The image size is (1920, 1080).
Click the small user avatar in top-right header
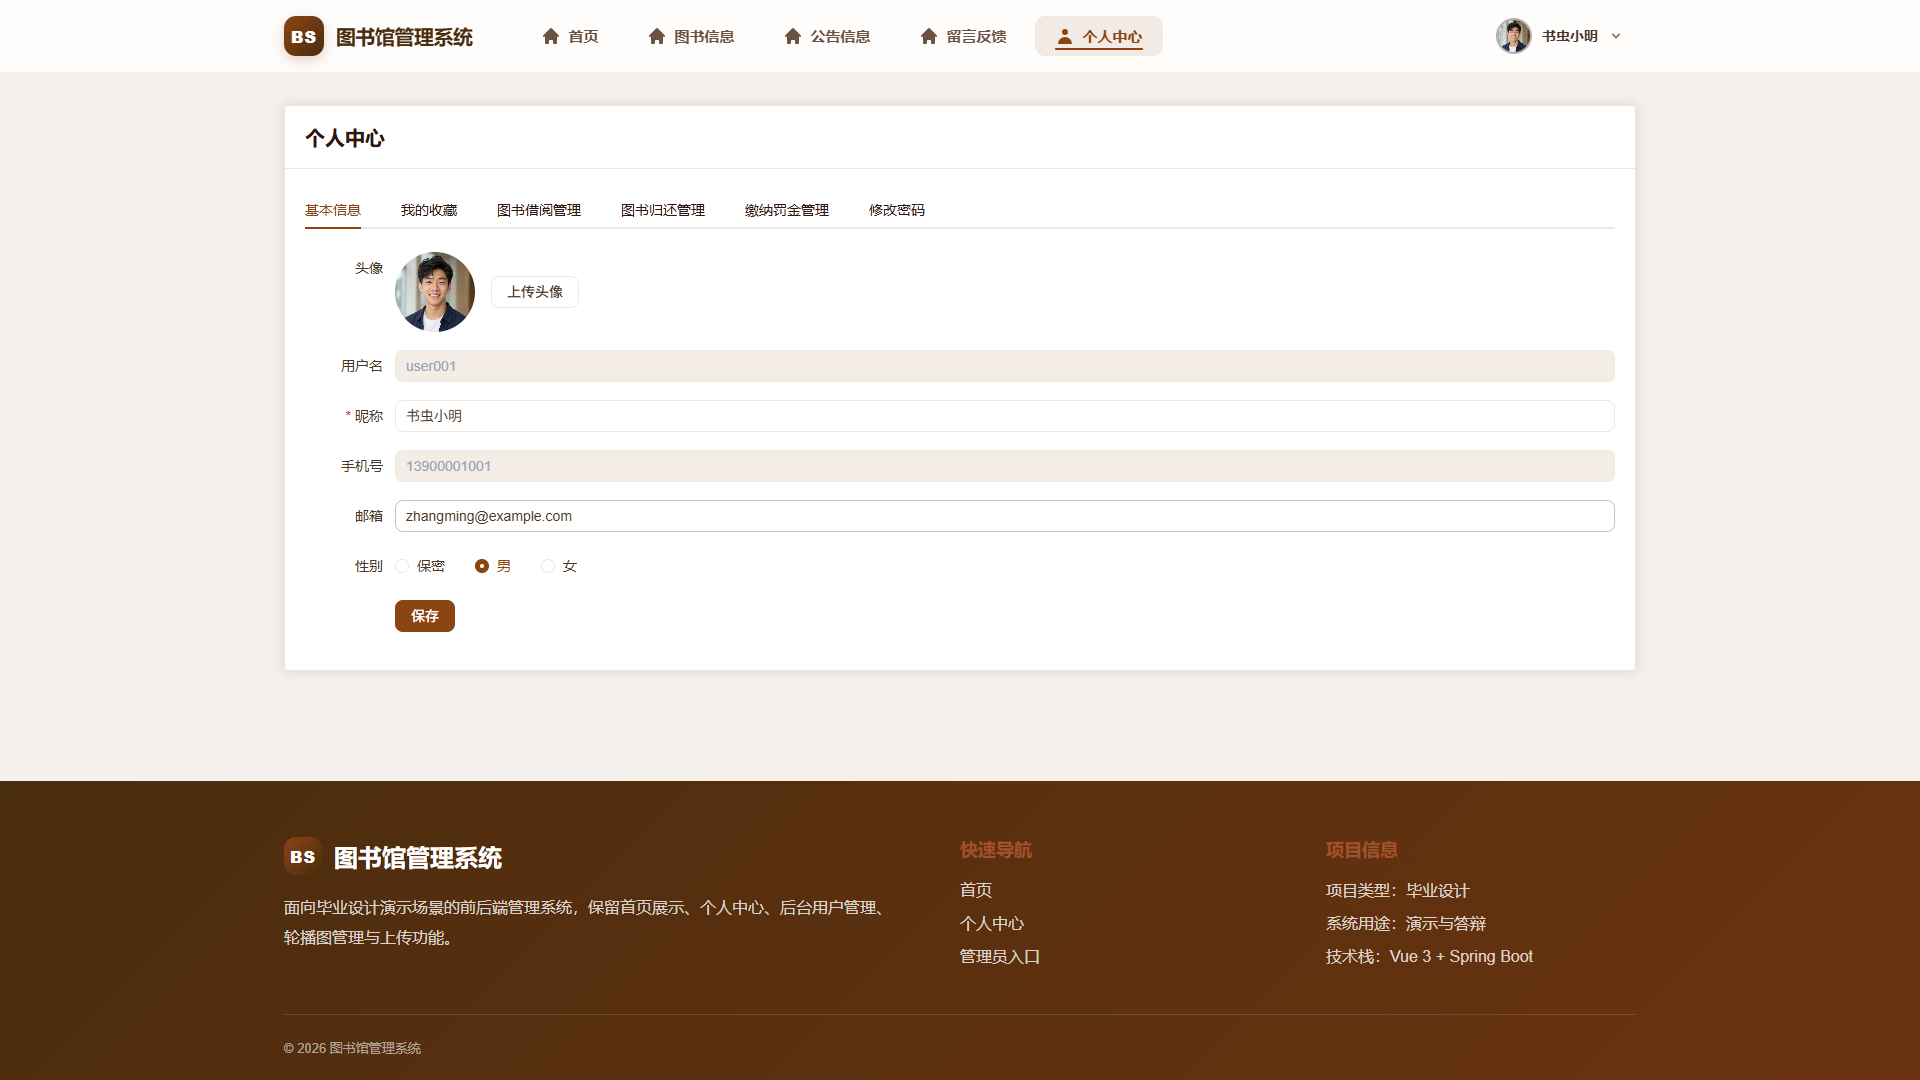click(1514, 36)
